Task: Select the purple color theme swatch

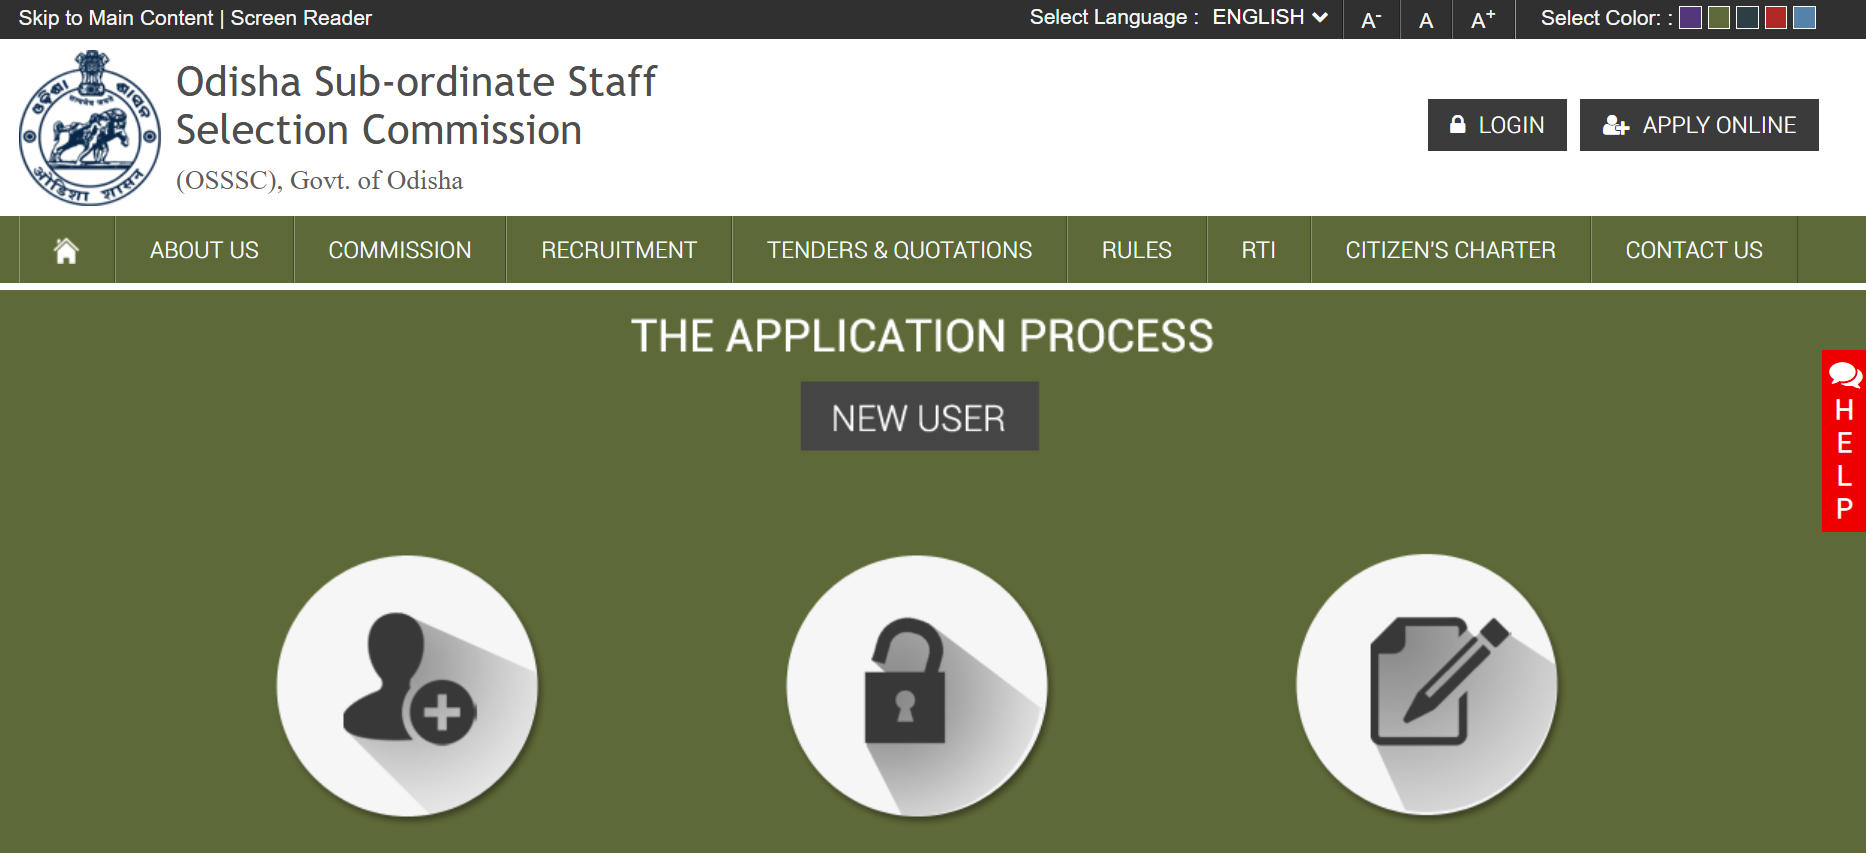Action: 1690,18
